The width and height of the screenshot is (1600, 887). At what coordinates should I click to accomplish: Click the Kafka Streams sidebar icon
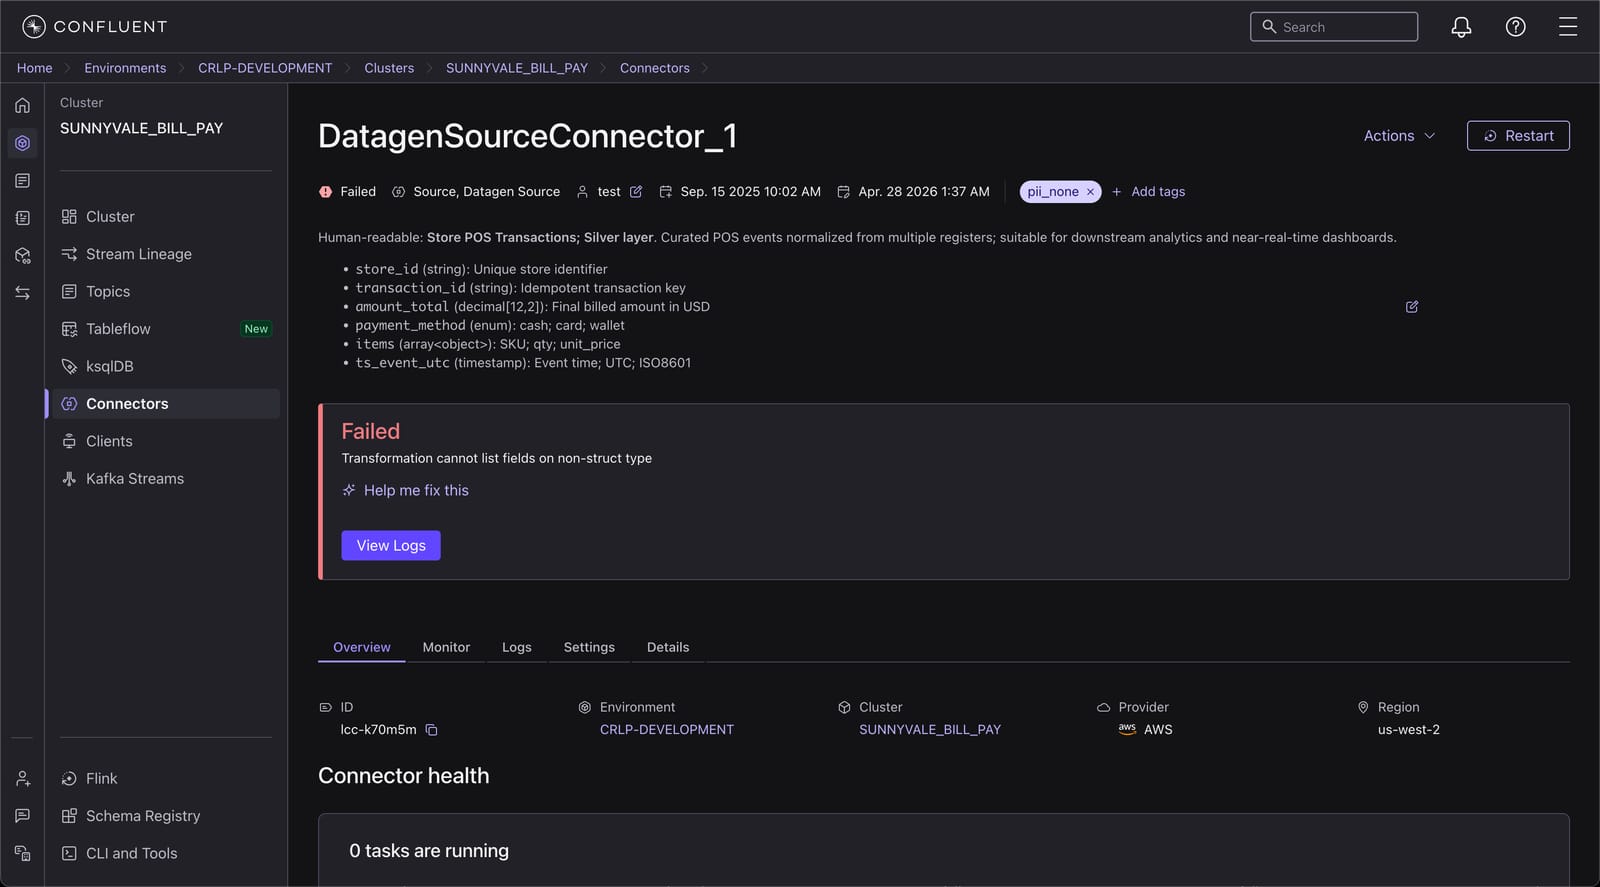tap(69, 479)
